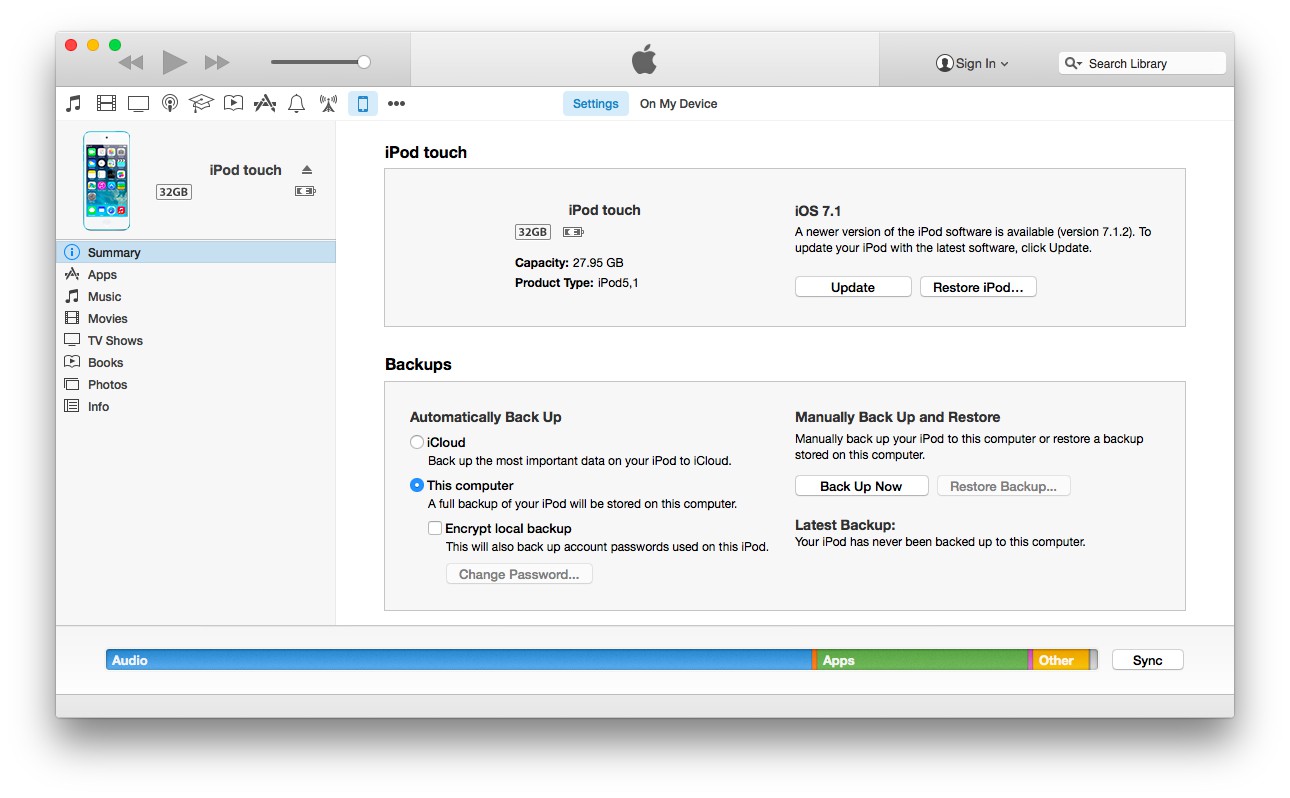Viewport: 1290px width, 798px height.
Task: Select Summary in the sidebar
Action: coord(196,252)
